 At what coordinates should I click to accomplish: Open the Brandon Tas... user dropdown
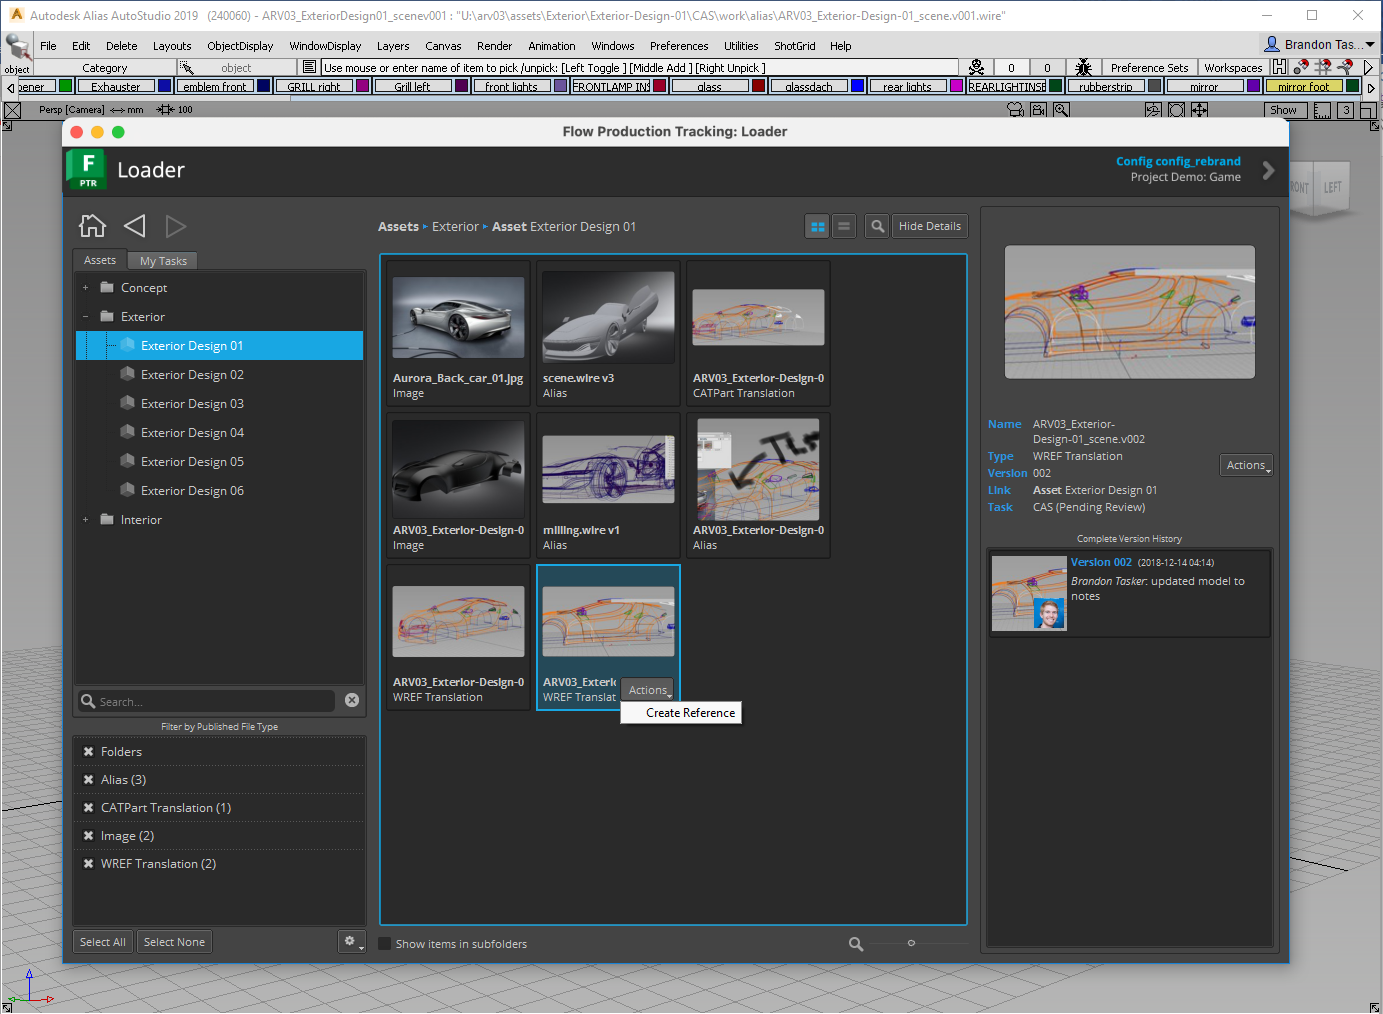tap(1320, 44)
